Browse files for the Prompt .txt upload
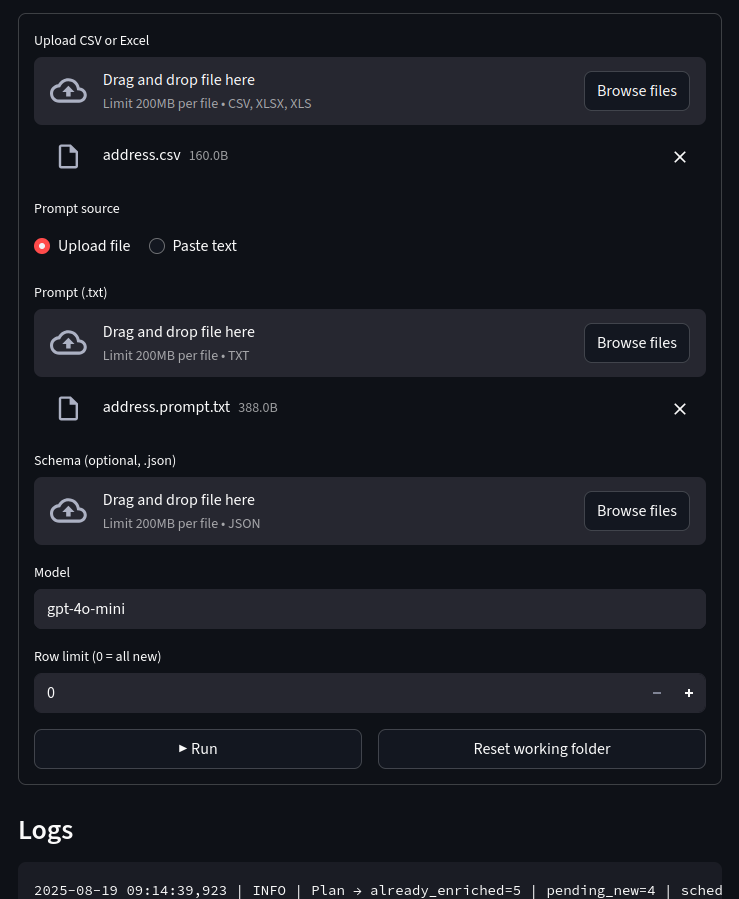 click(x=636, y=343)
